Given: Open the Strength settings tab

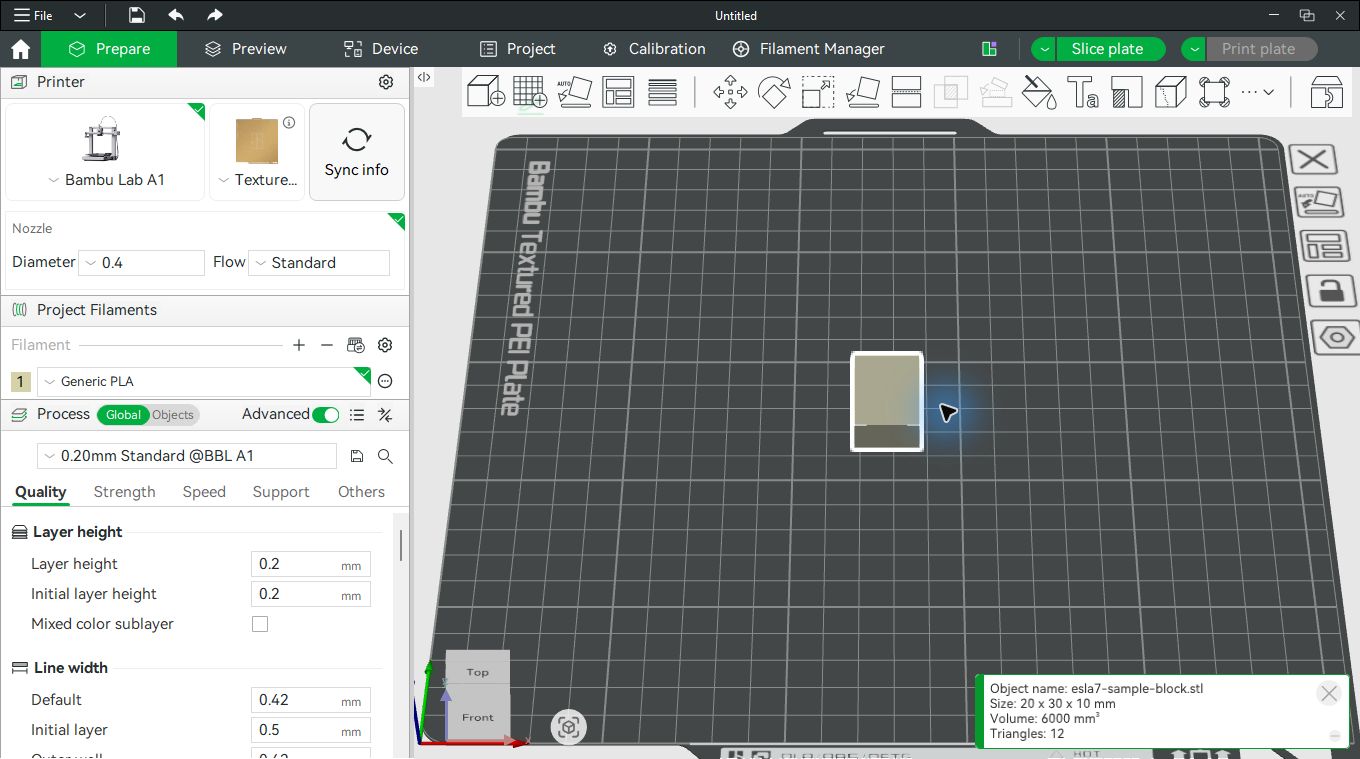Looking at the screenshot, I should coord(125,492).
